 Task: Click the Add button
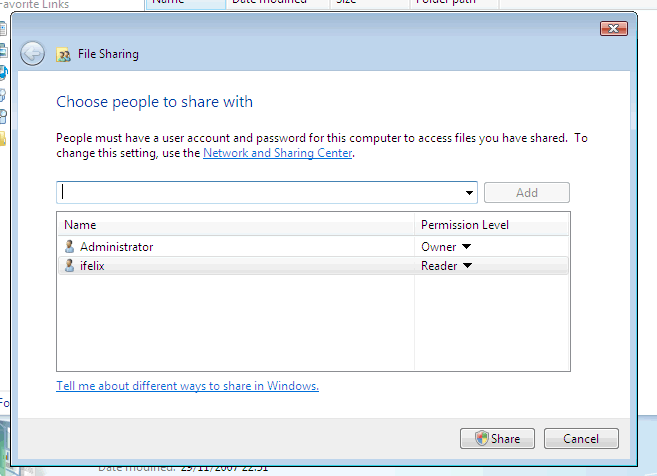tap(526, 193)
